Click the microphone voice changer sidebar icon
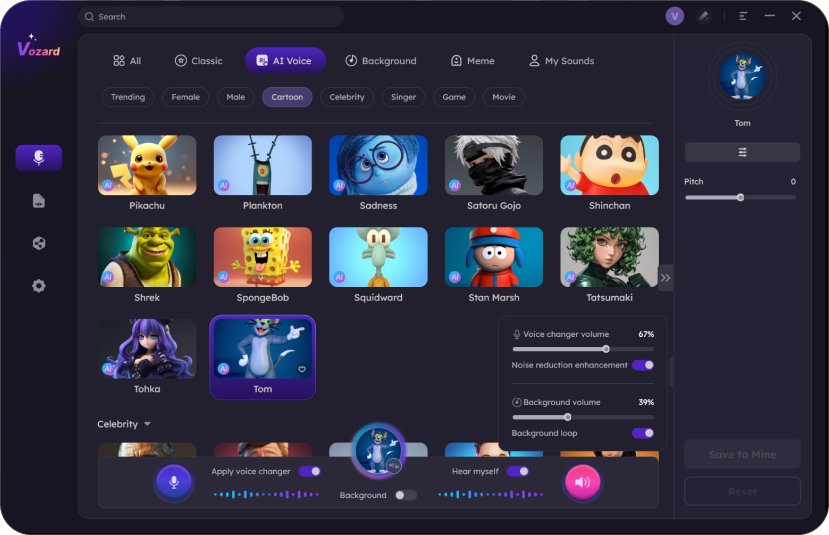This screenshot has height=535, width=829. [x=38, y=158]
